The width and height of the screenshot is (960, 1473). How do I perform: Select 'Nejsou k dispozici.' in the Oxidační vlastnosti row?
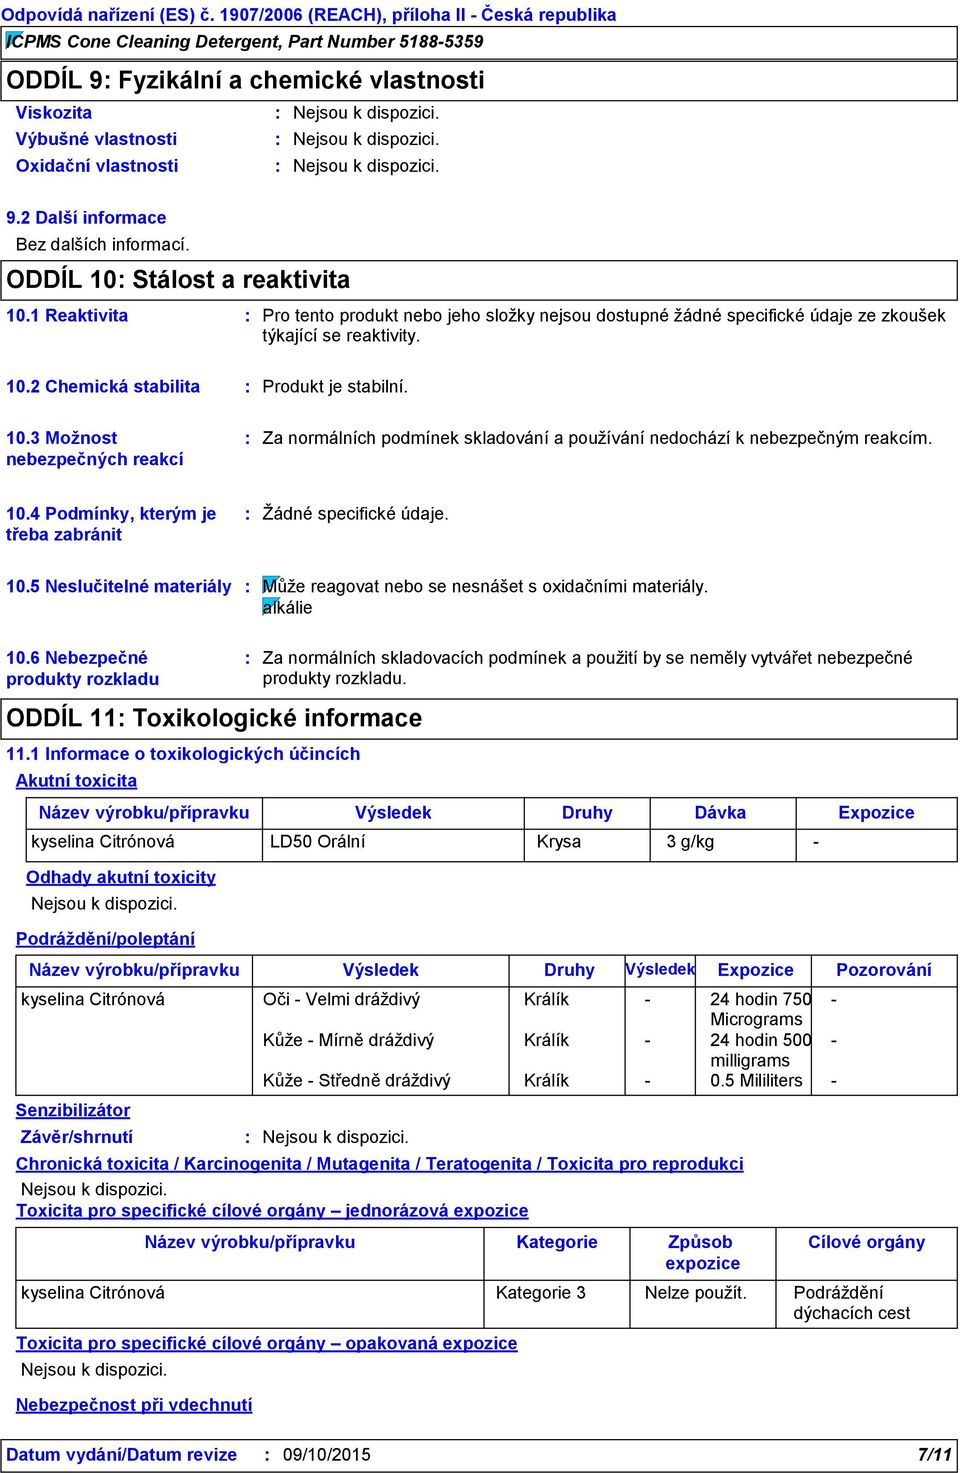click(366, 166)
